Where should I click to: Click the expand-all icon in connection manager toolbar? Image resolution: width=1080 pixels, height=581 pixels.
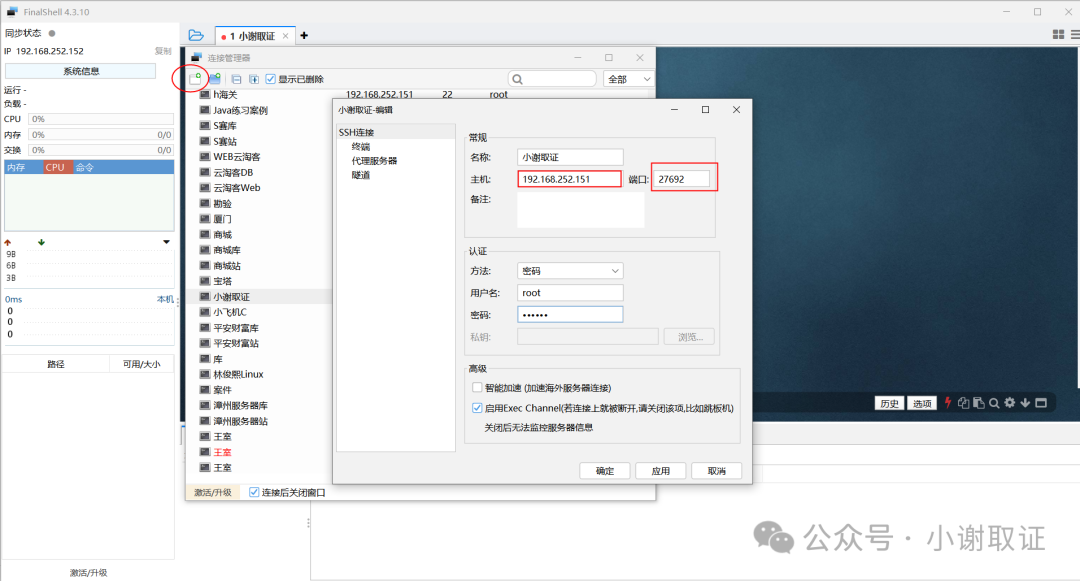point(253,79)
